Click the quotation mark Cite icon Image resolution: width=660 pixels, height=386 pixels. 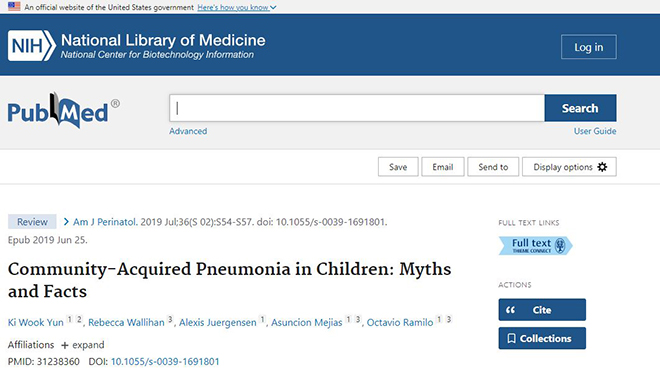(511, 310)
